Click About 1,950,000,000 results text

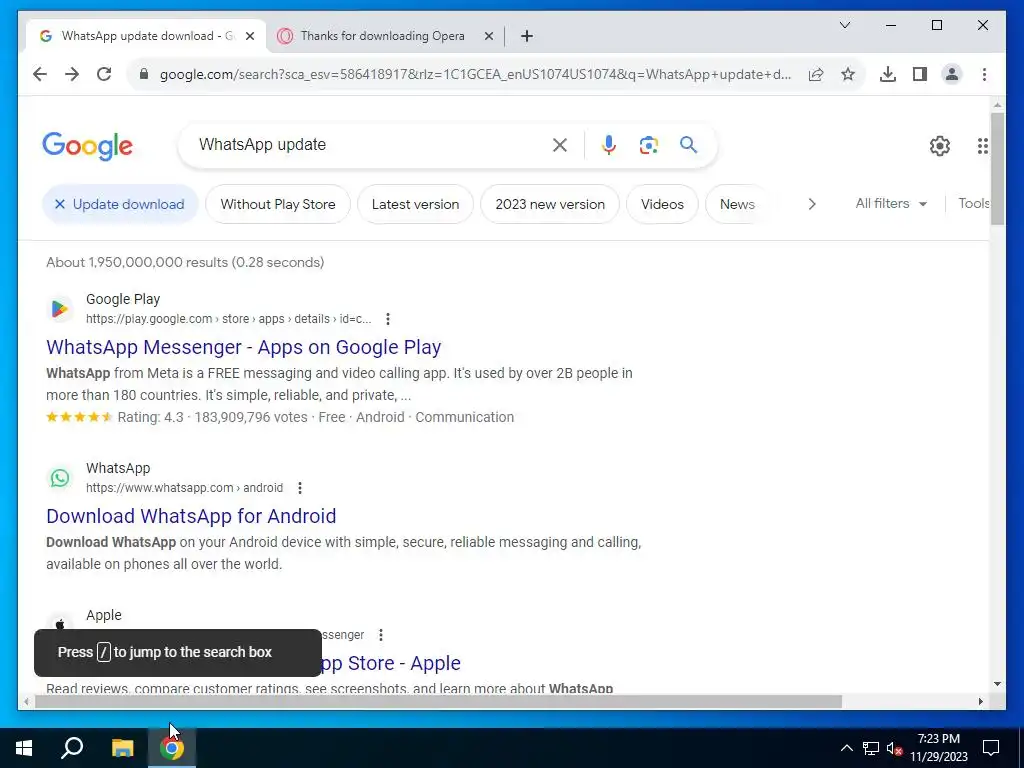pyautogui.click(x=185, y=262)
